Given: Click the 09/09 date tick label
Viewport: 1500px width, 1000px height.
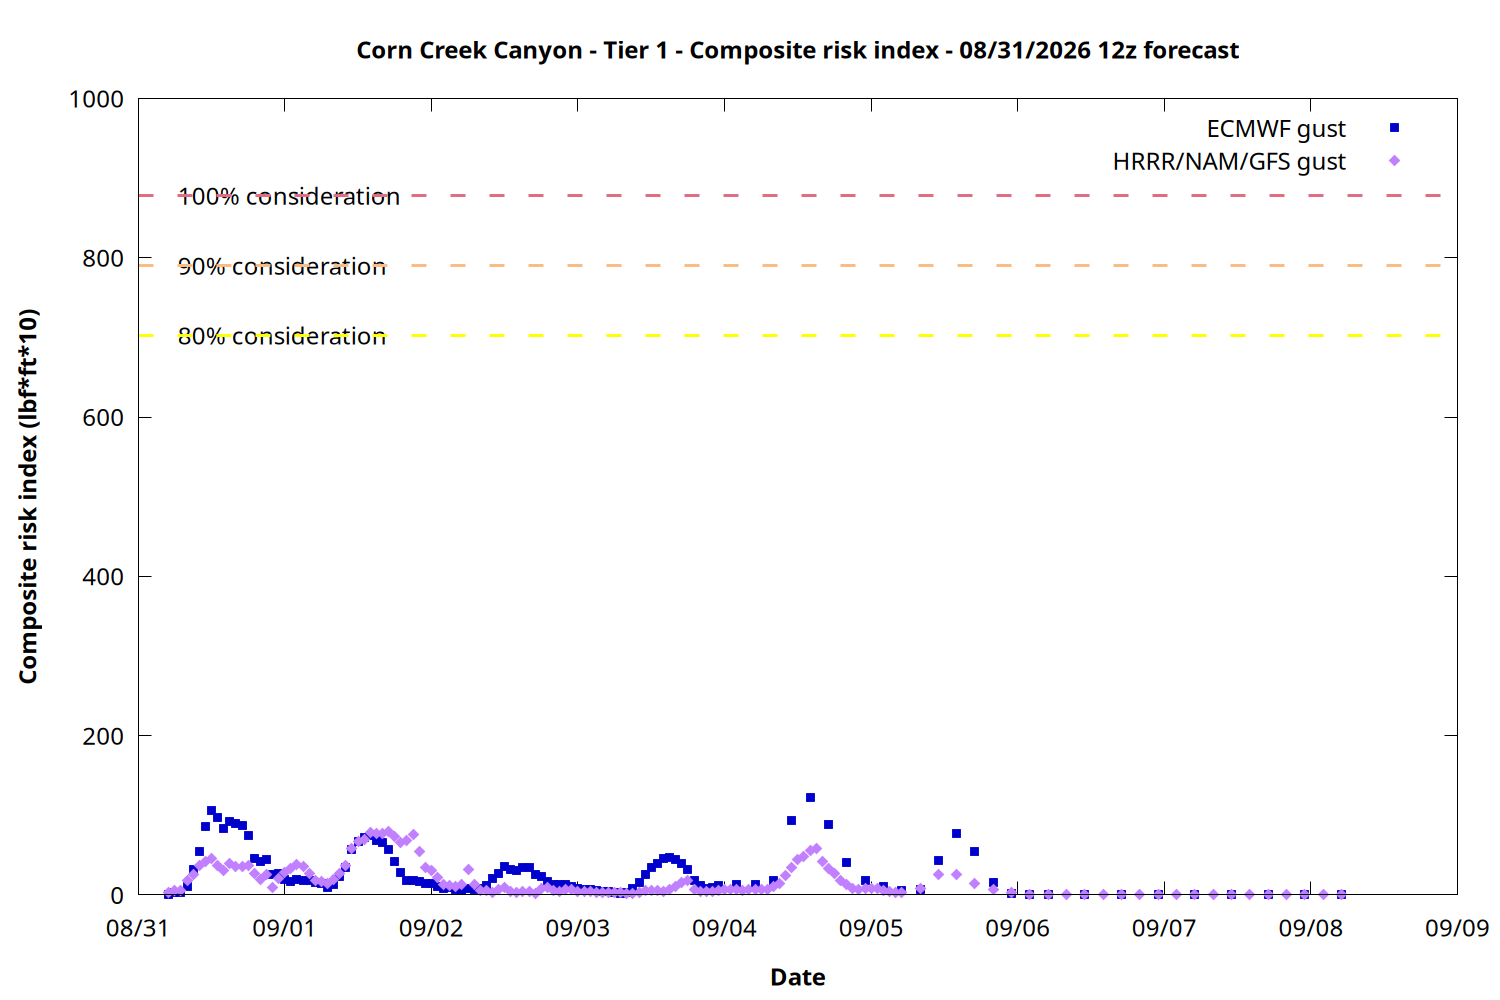Looking at the screenshot, I should tap(1457, 928).
